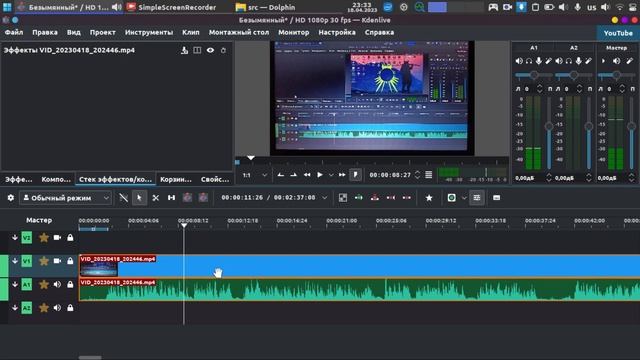Set zone out point in monitor

point(293,175)
